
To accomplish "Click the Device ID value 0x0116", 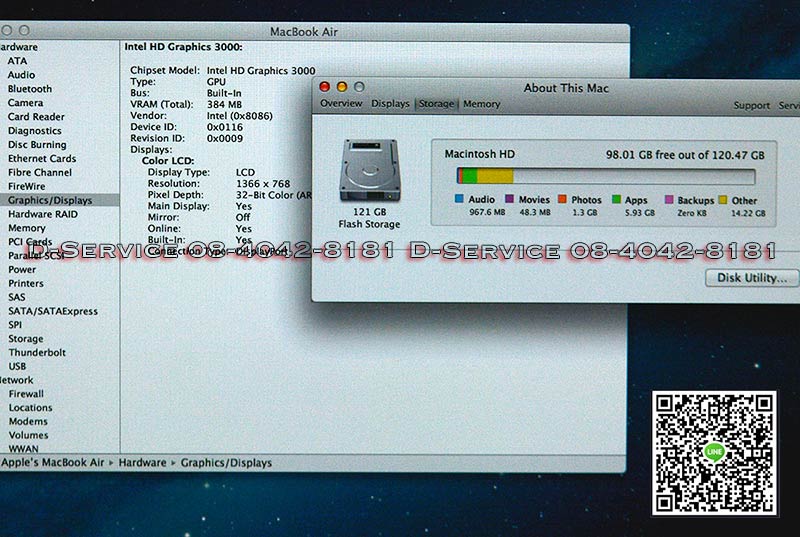I will coord(224,127).
